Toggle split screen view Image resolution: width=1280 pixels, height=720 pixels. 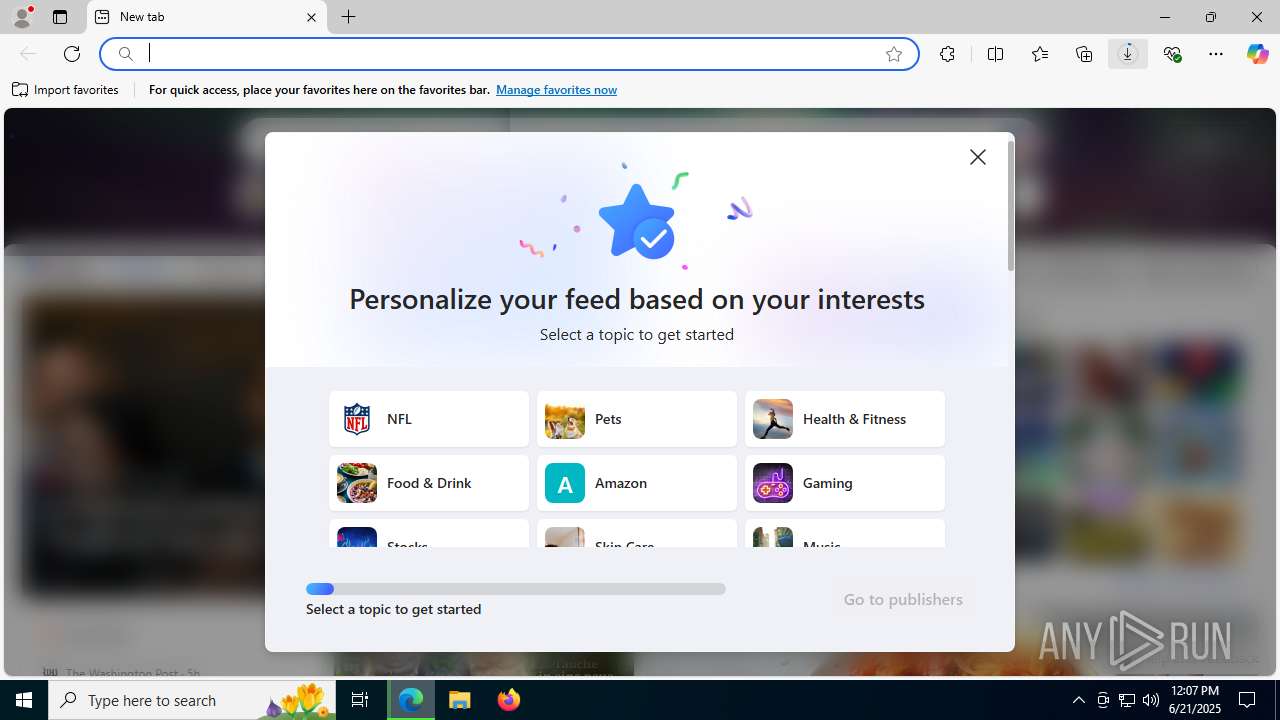point(995,54)
